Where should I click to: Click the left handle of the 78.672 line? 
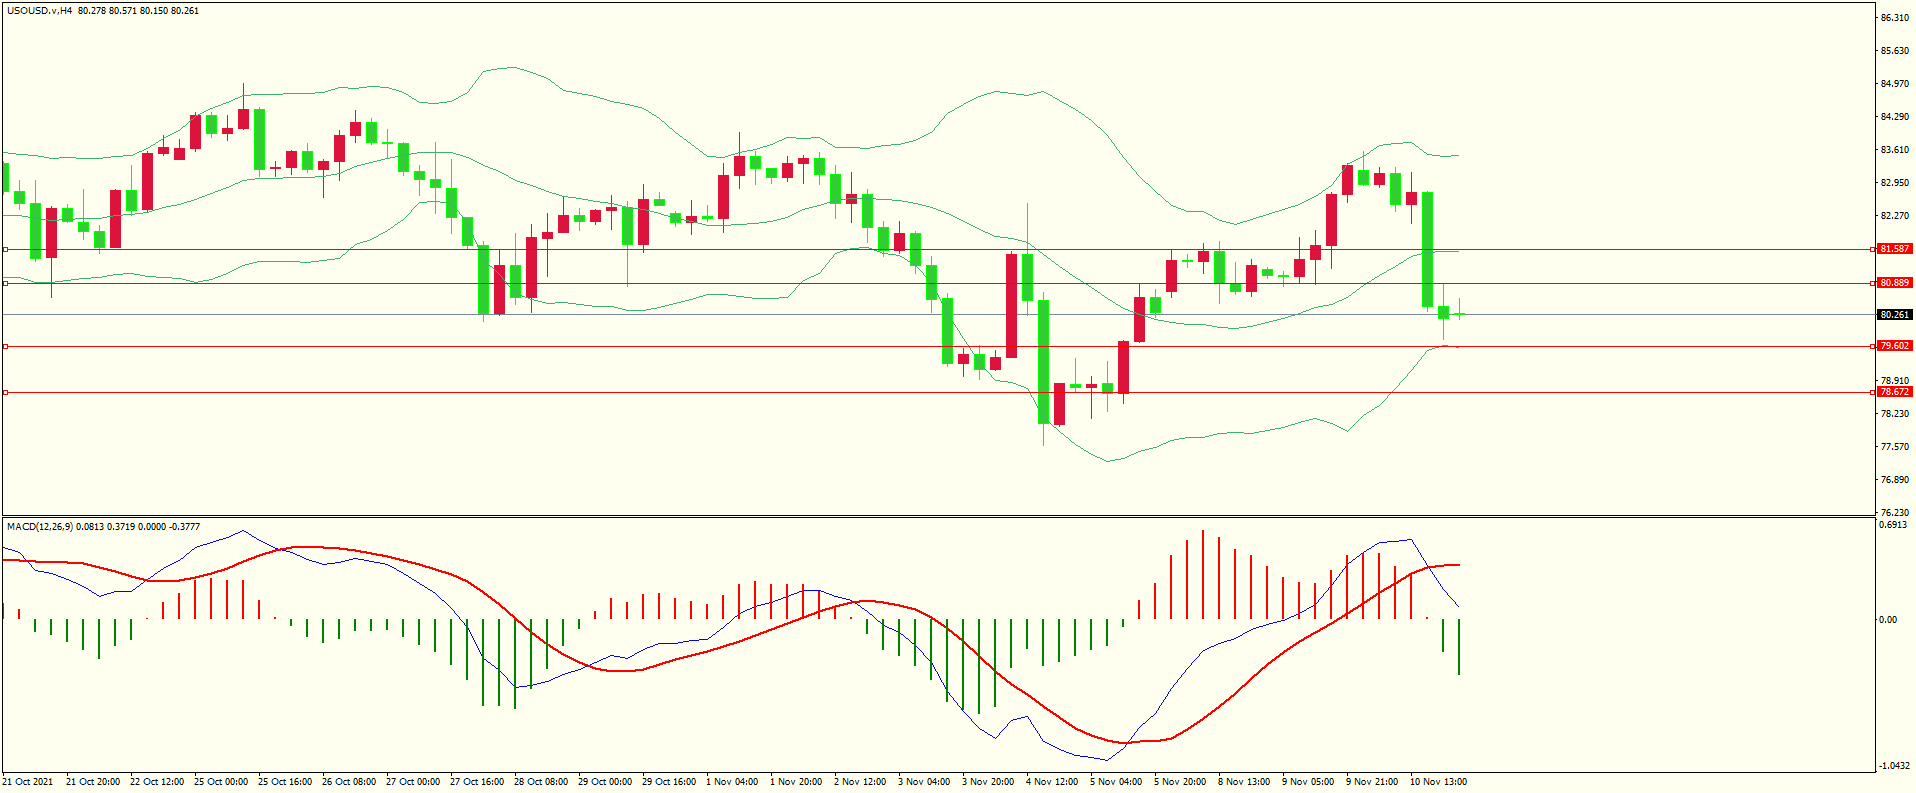click(x=5, y=392)
